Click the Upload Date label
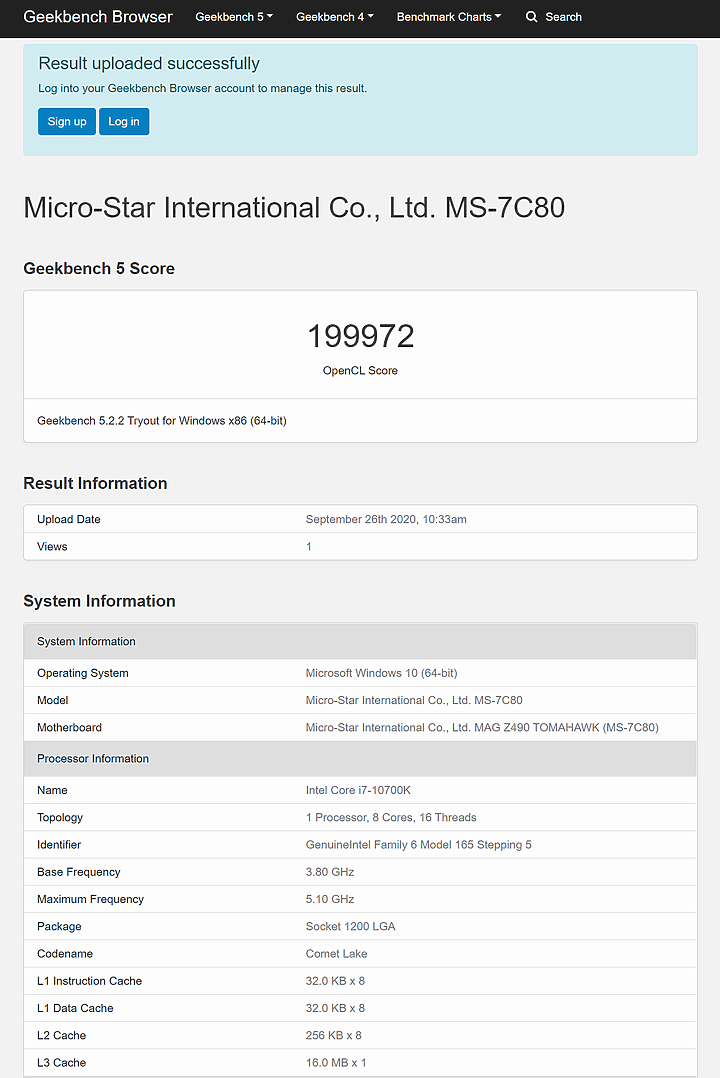This screenshot has height=1078, width=720. [x=69, y=519]
